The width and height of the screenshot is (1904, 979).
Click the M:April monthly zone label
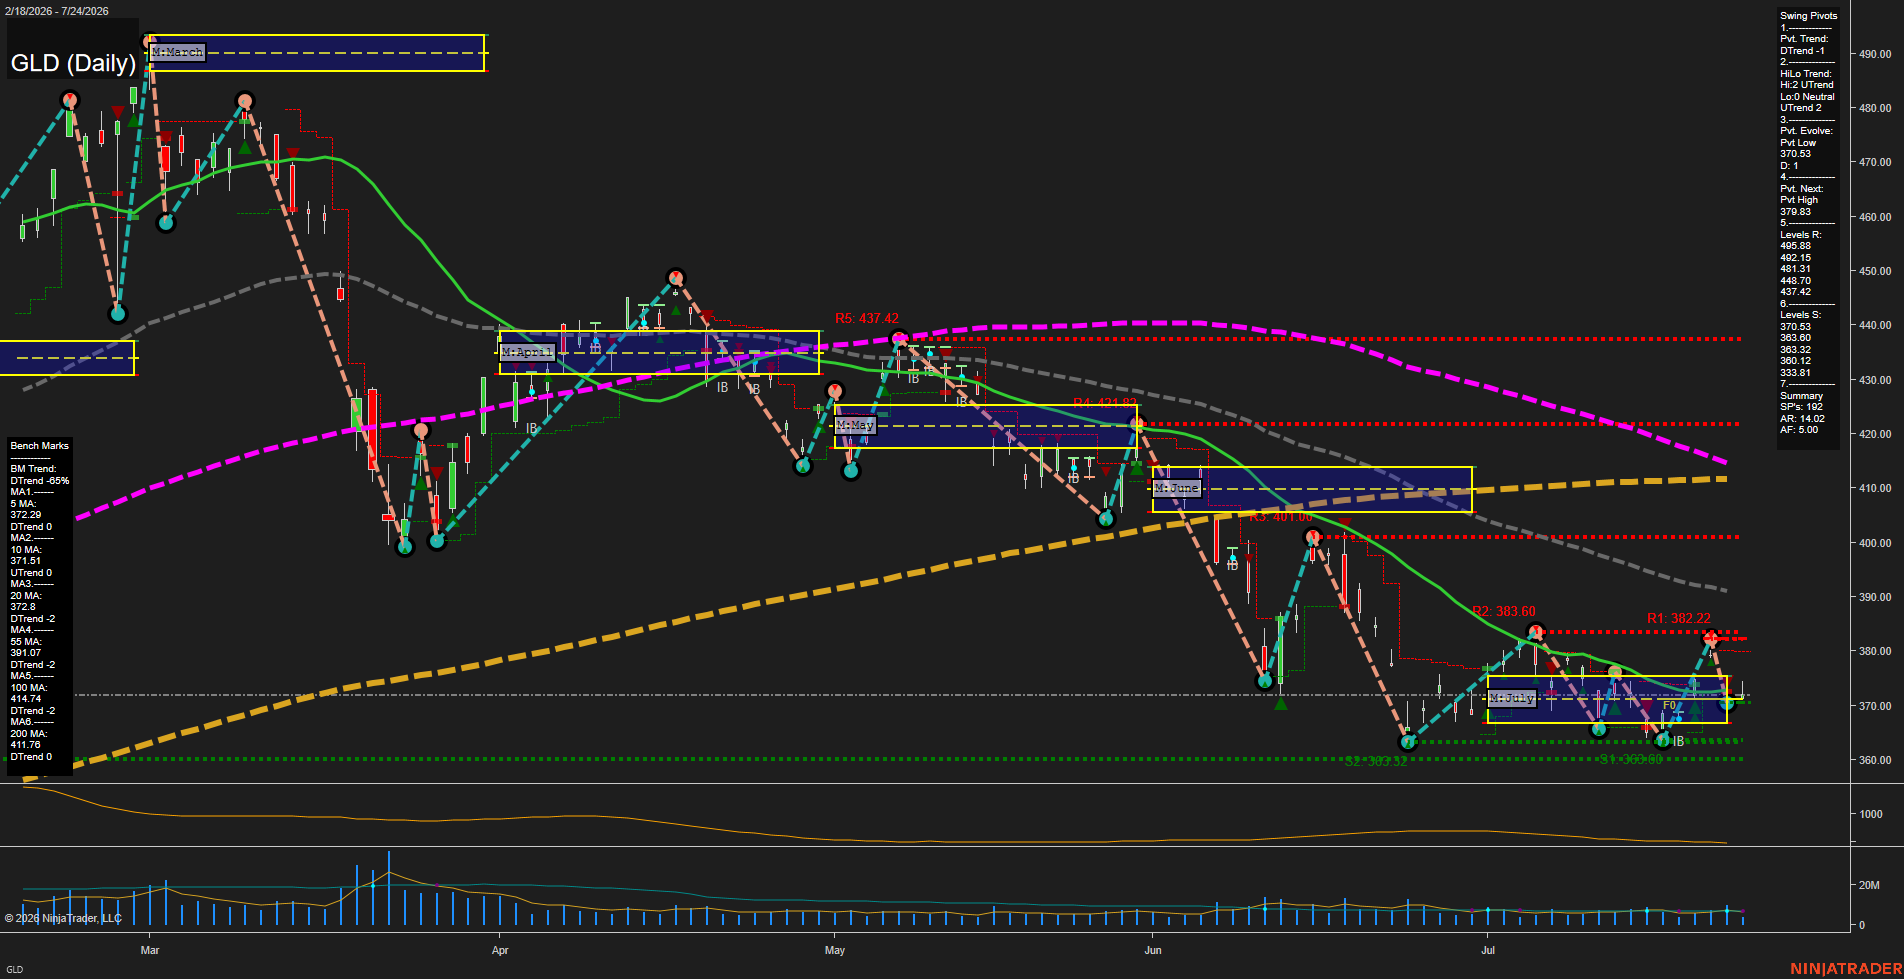pos(527,352)
